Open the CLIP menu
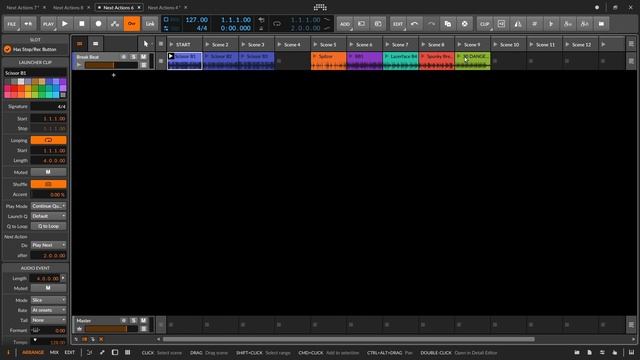The image size is (640, 360). (484, 24)
